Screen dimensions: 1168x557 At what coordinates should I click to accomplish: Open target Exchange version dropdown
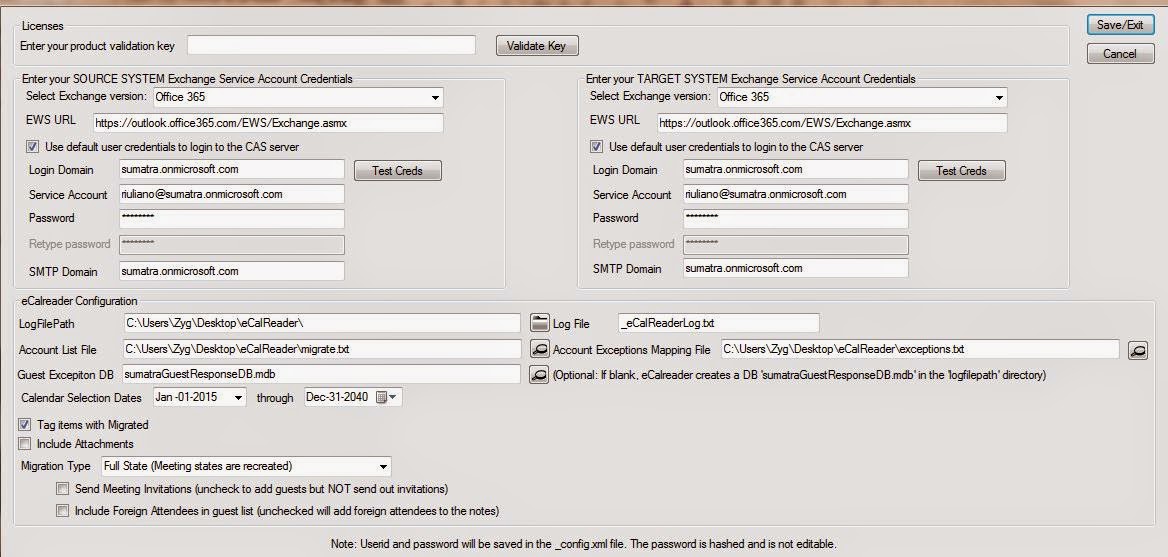tap(999, 98)
